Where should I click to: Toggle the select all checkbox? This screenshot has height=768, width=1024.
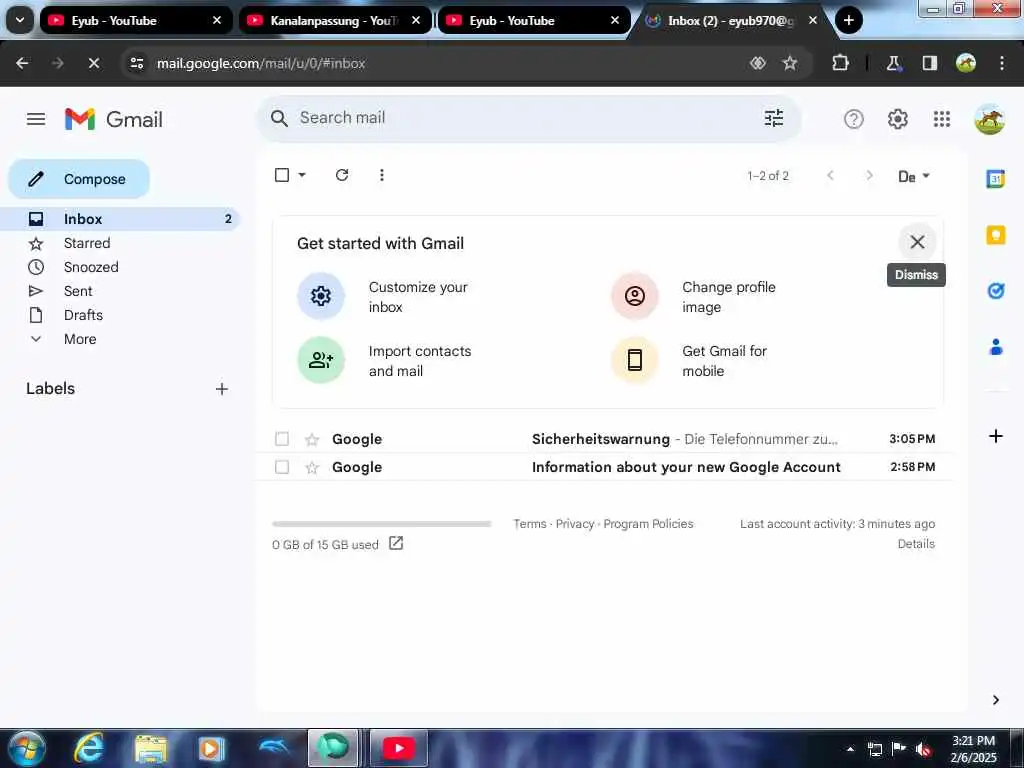(x=282, y=175)
